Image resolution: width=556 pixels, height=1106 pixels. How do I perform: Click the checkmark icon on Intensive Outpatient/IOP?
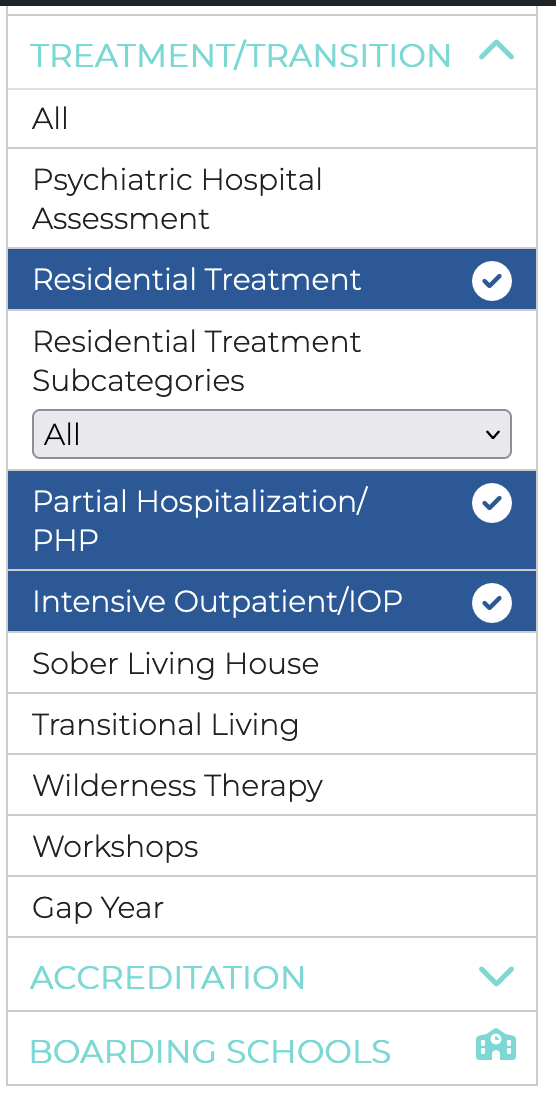(x=492, y=603)
